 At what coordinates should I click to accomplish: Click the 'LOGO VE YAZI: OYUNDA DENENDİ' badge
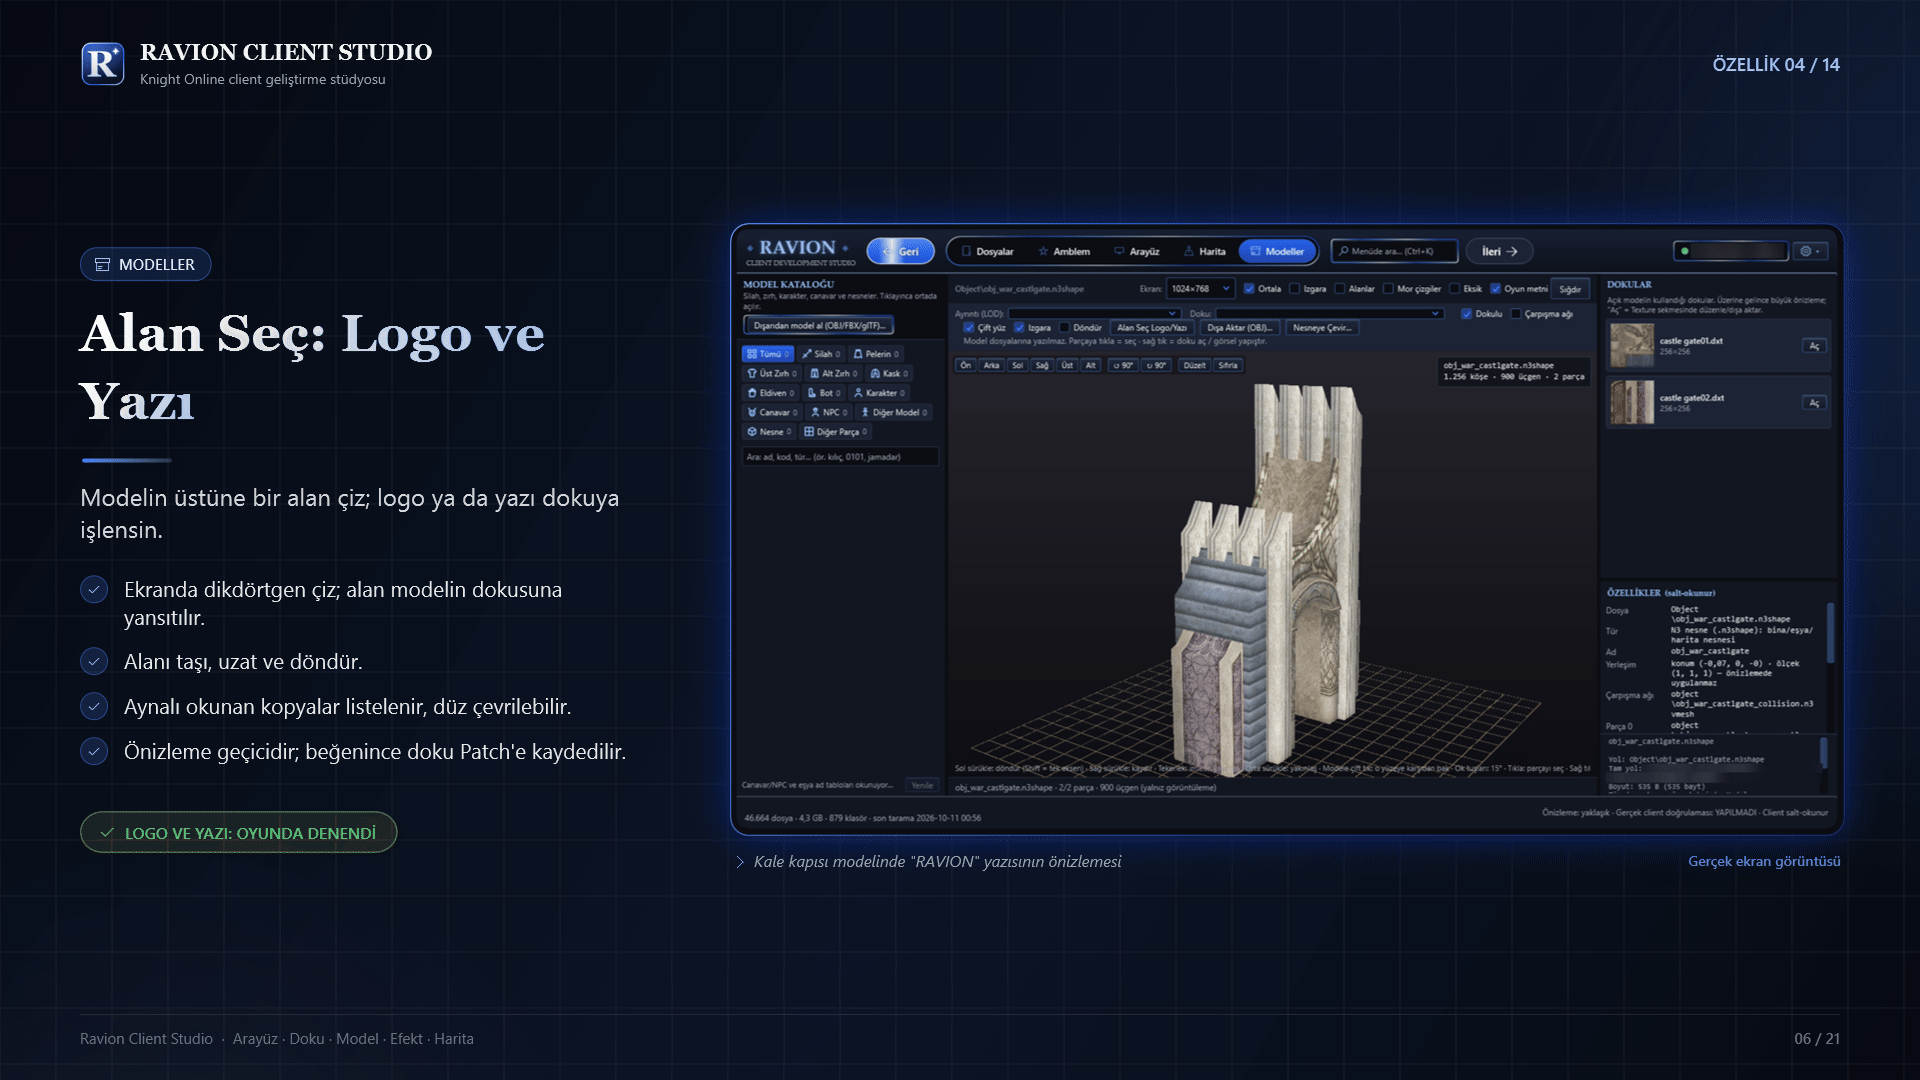click(239, 832)
